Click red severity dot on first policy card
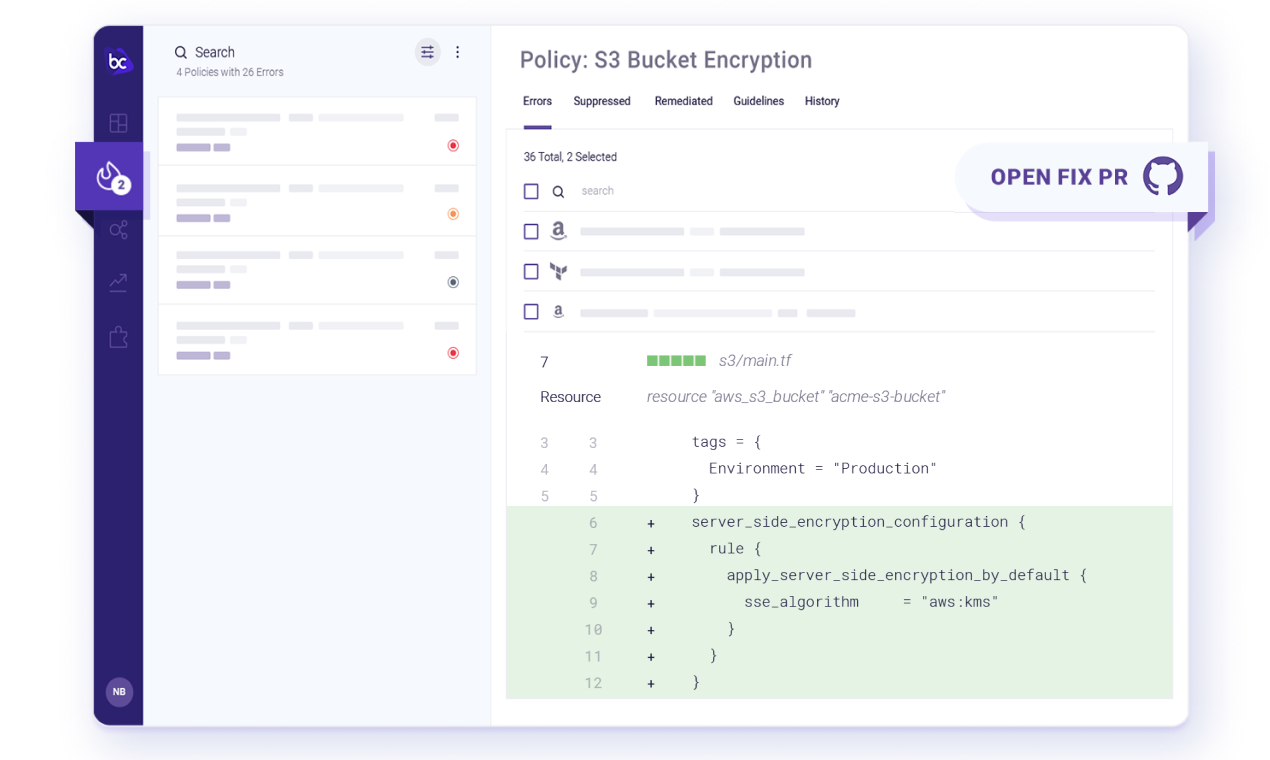Screen dimensions: 1270x760 [453, 146]
